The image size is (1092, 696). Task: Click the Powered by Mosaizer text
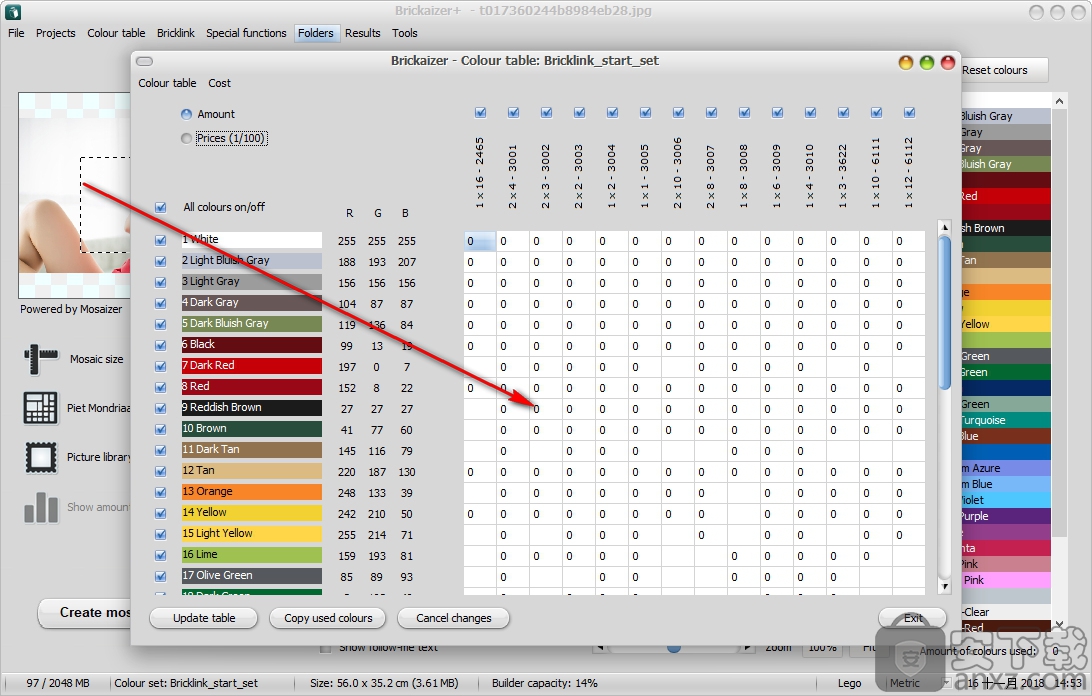71,309
